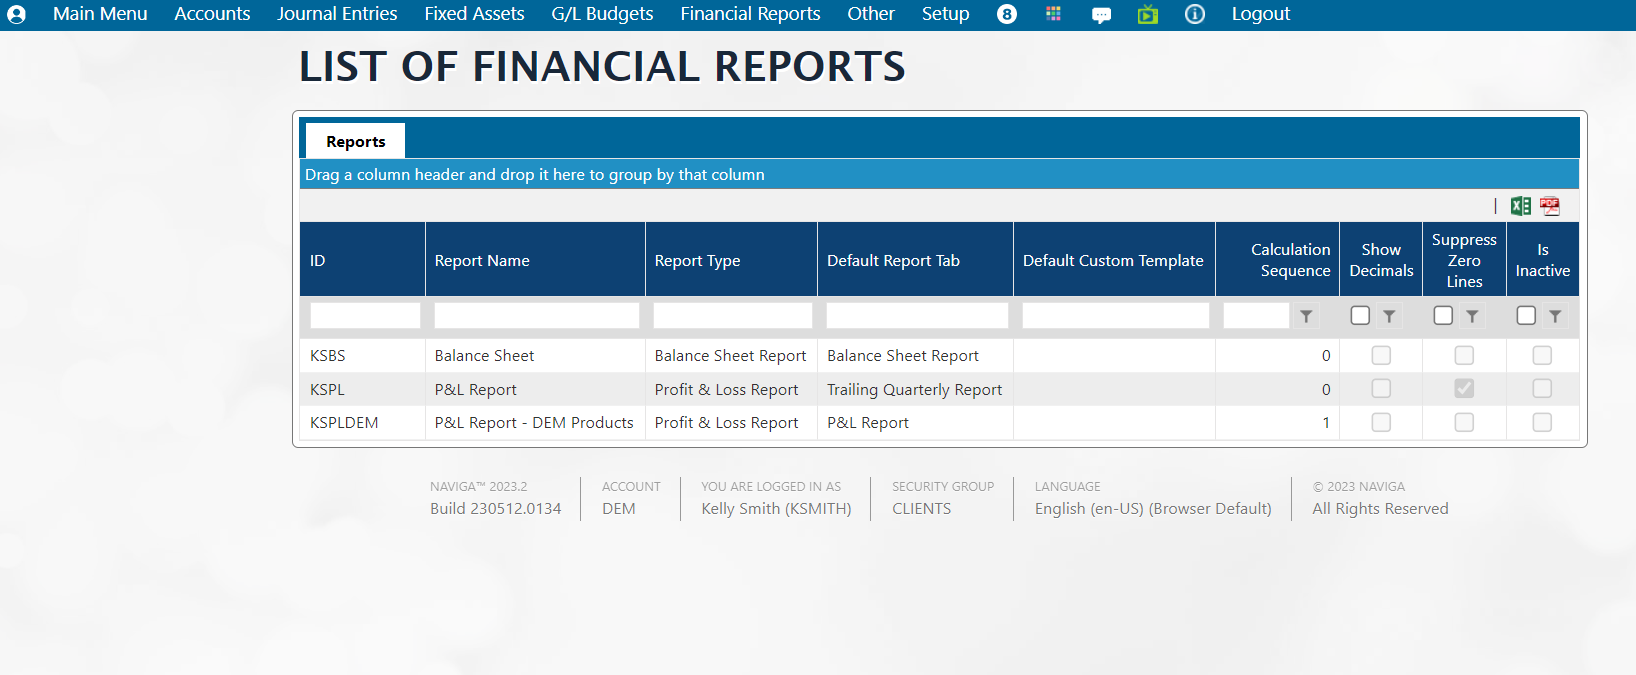Open the Is Inactive filter funnel menu

coord(1555,316)
